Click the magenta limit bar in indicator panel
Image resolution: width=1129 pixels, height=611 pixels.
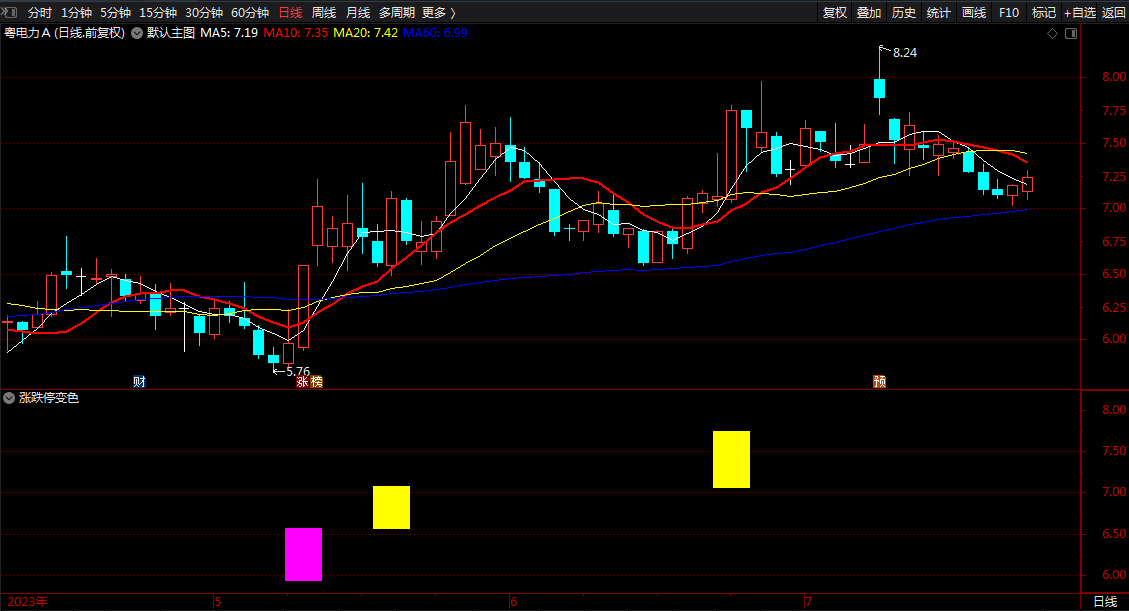(303, 554)
